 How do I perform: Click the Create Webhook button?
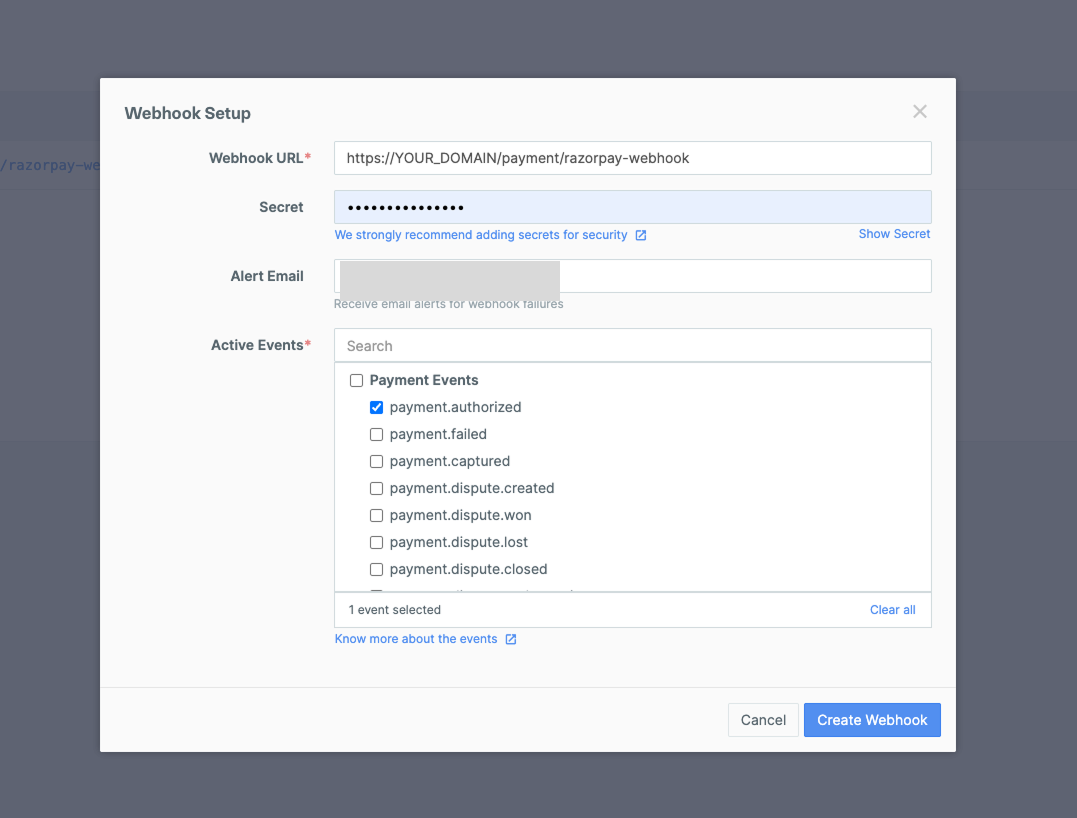[872, 720]
